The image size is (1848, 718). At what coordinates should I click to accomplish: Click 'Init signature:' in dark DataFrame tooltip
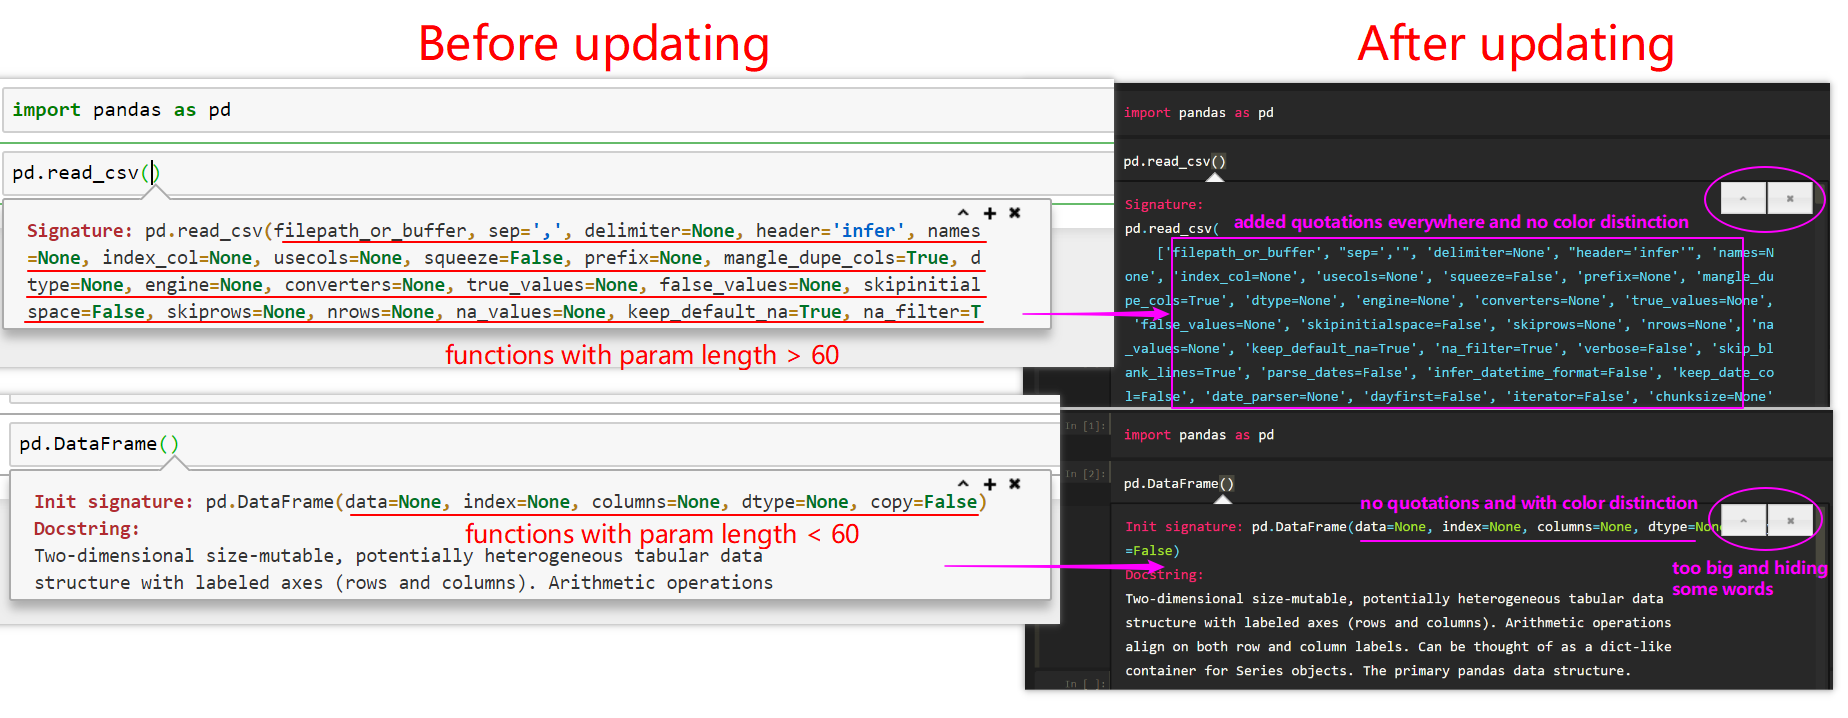tap(1184, 527)
